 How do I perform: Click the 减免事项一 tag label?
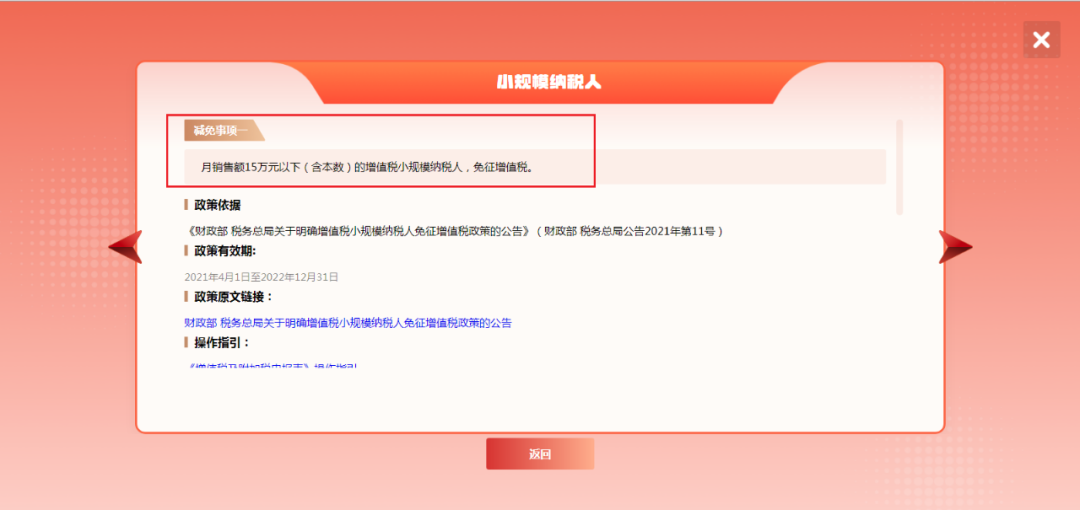pyautogui.click(x=221, y=131)
